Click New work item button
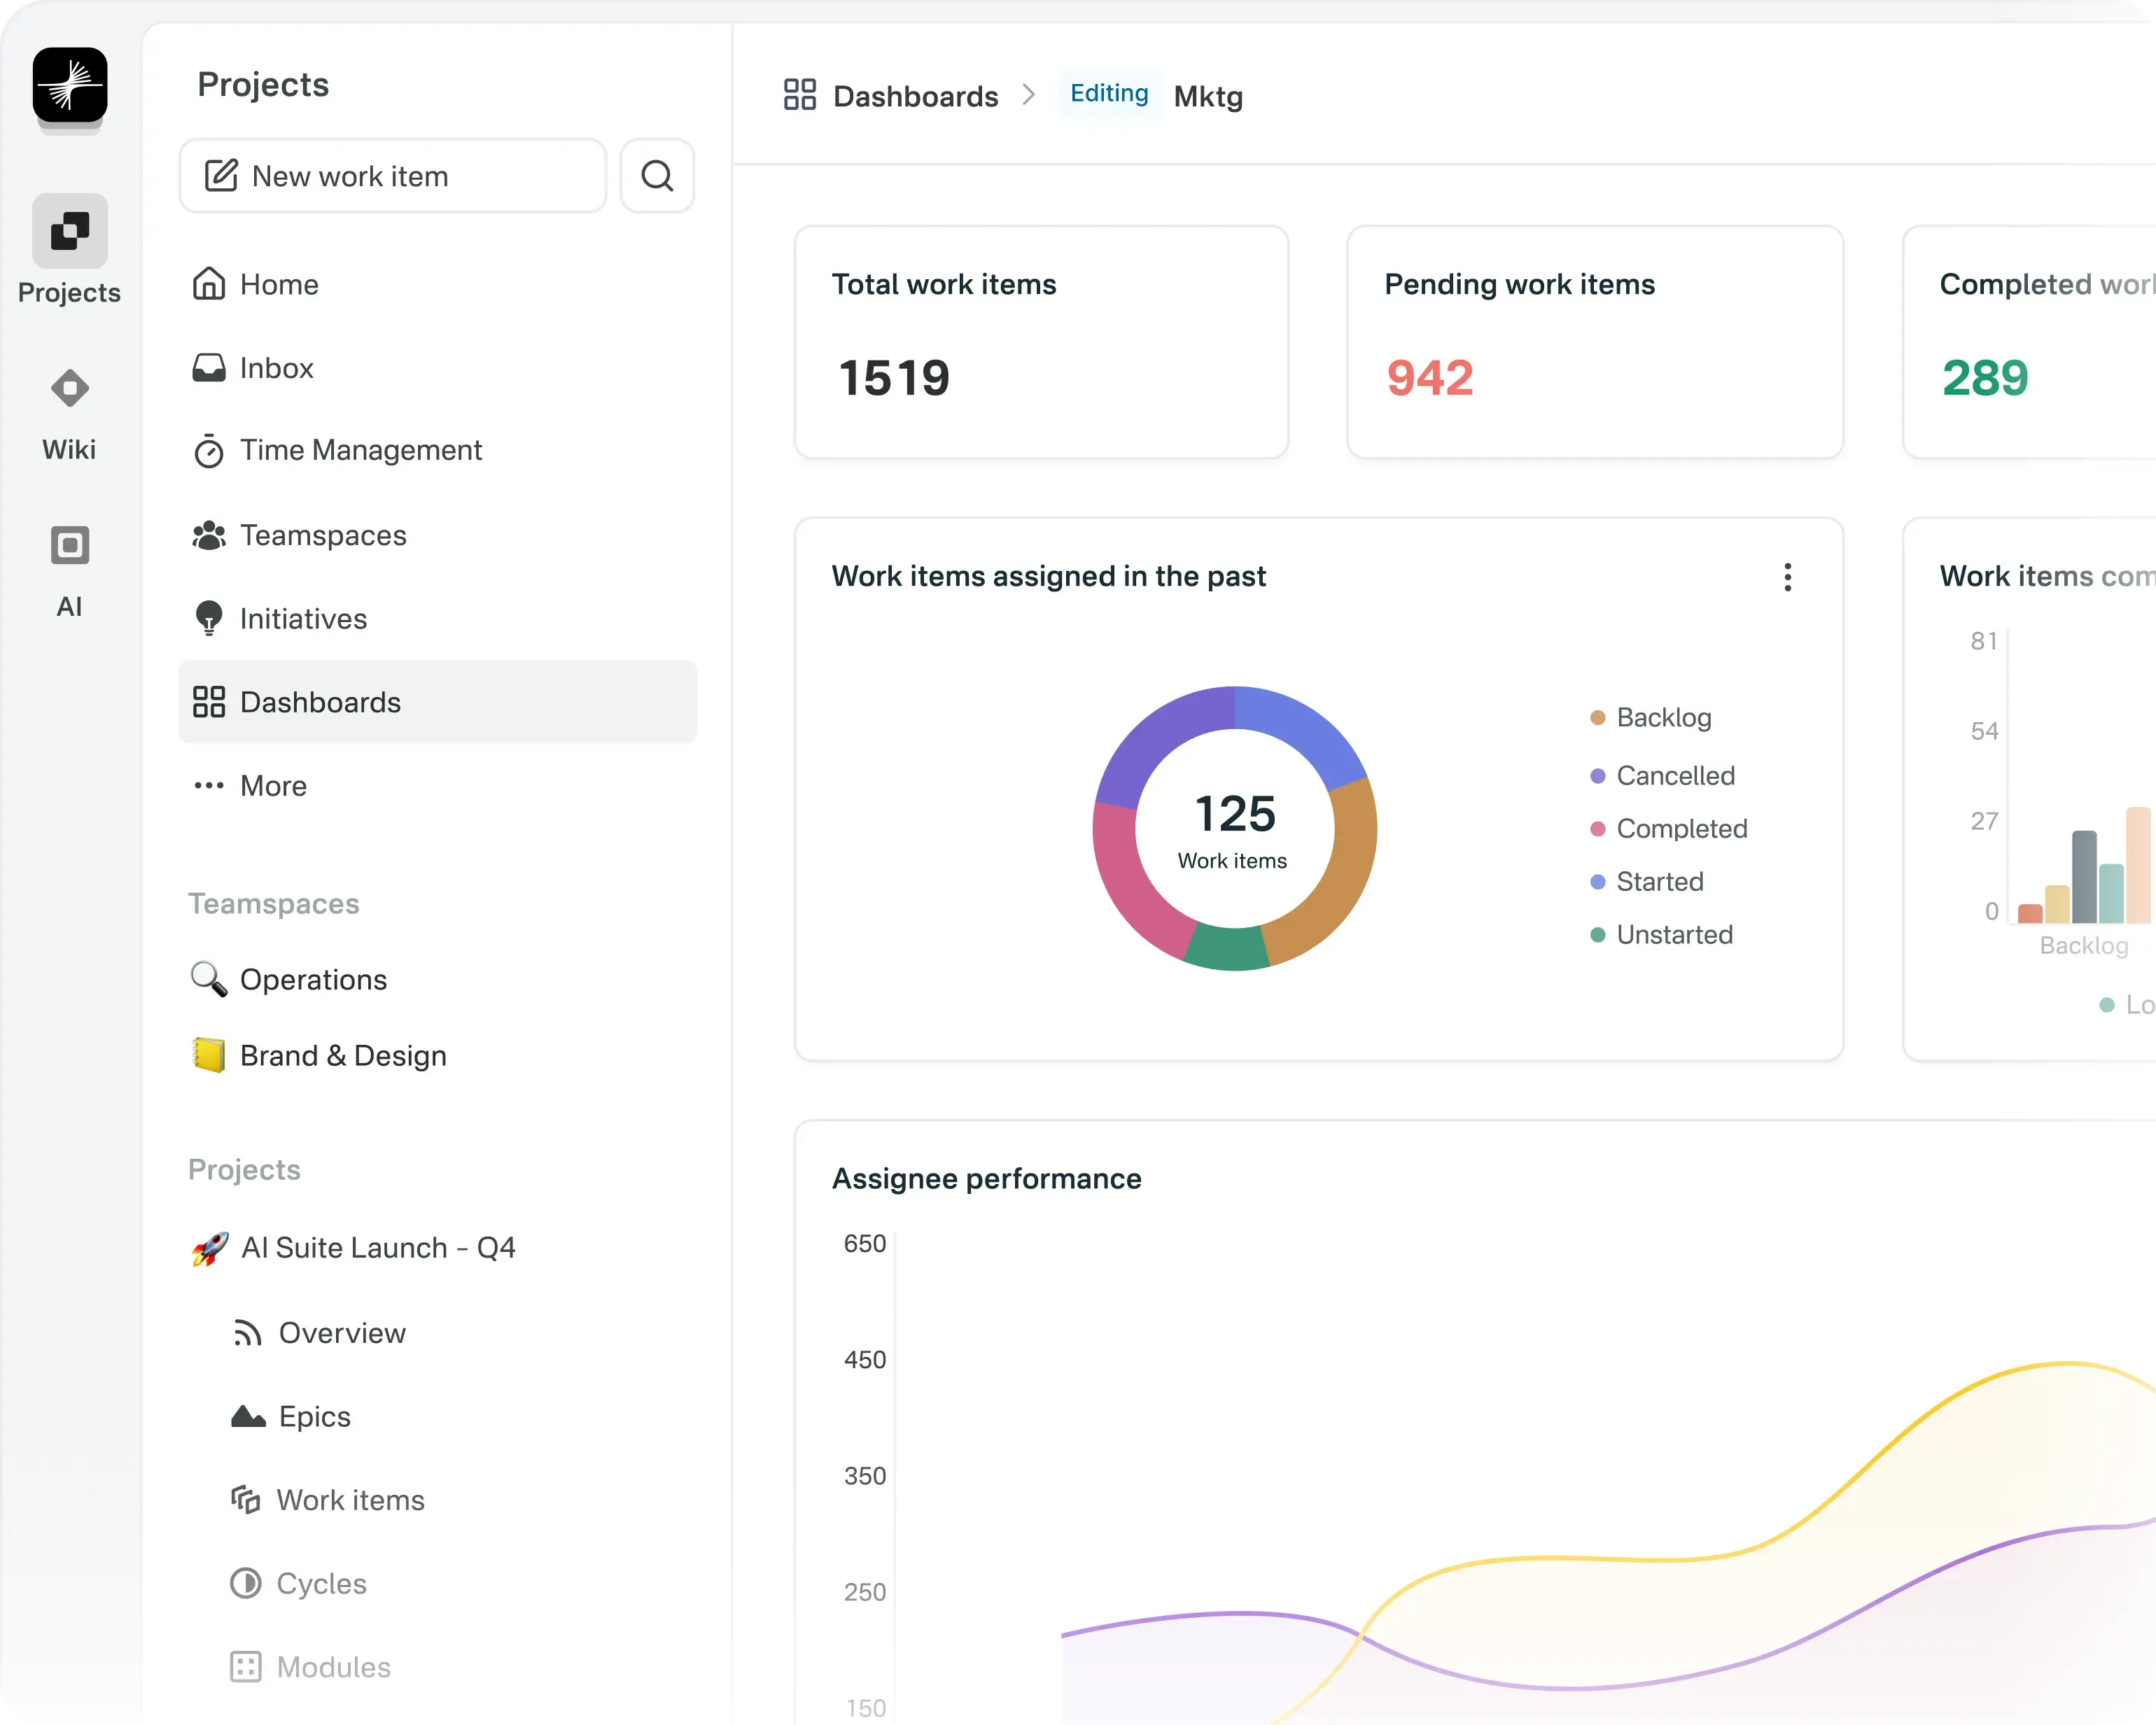Screen dimensions: 2156x1725 point(393,176)
